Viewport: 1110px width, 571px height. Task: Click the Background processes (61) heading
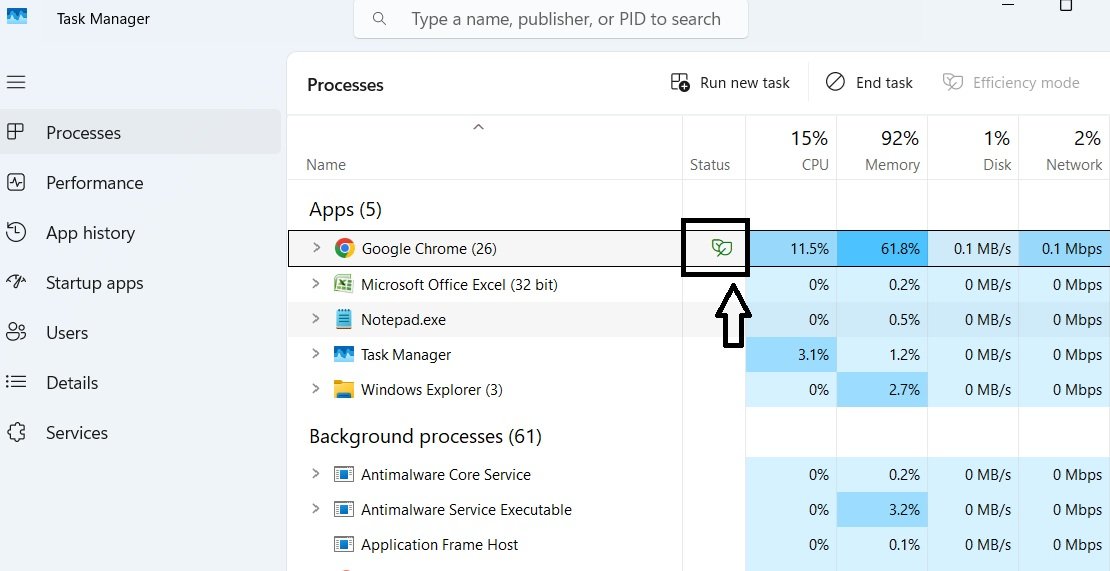[425, 437]
